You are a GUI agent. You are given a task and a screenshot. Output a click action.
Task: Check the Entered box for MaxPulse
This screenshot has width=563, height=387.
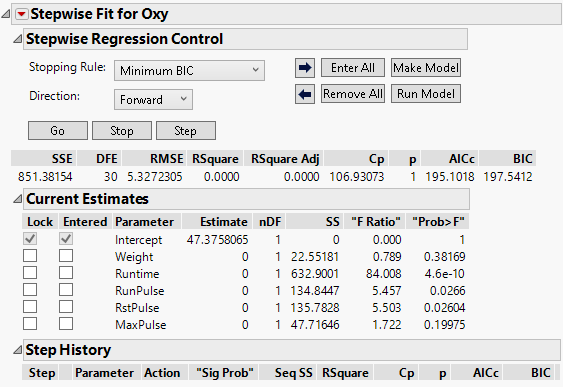point(66,323)
